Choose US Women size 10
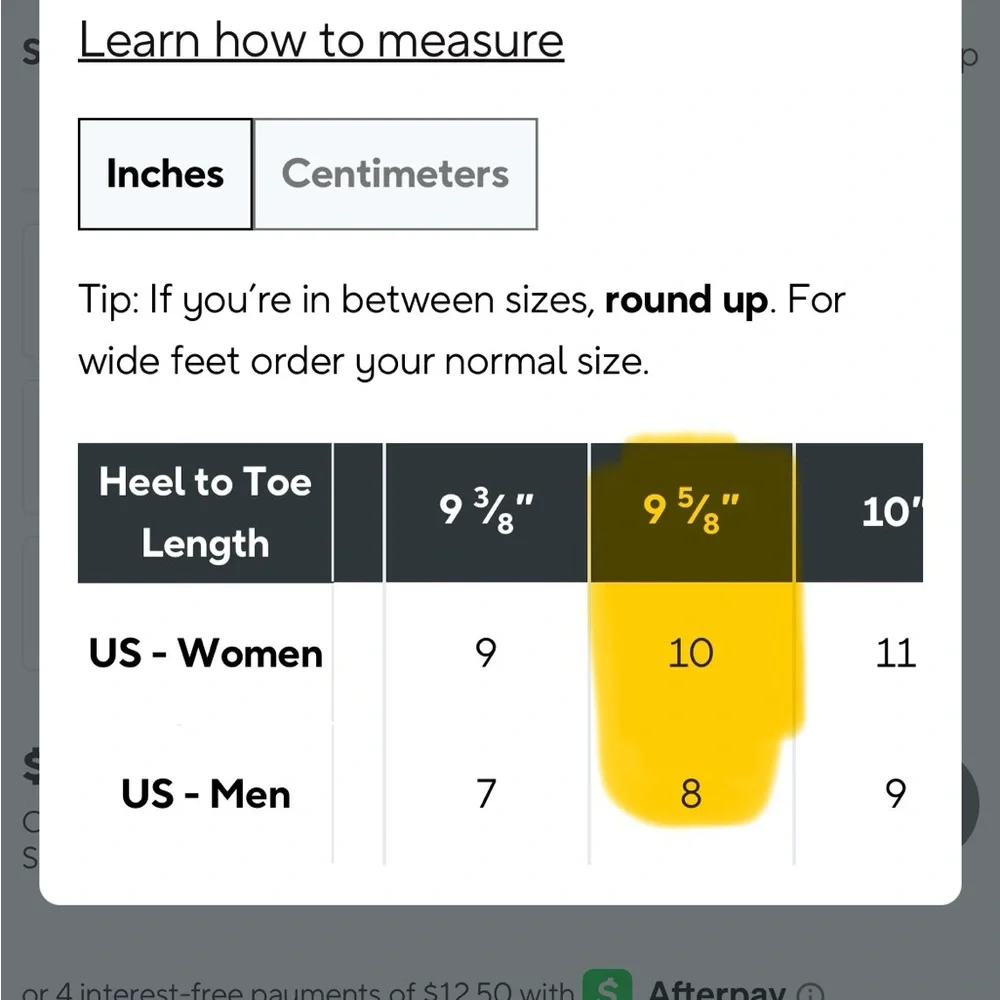 [691, 653]
